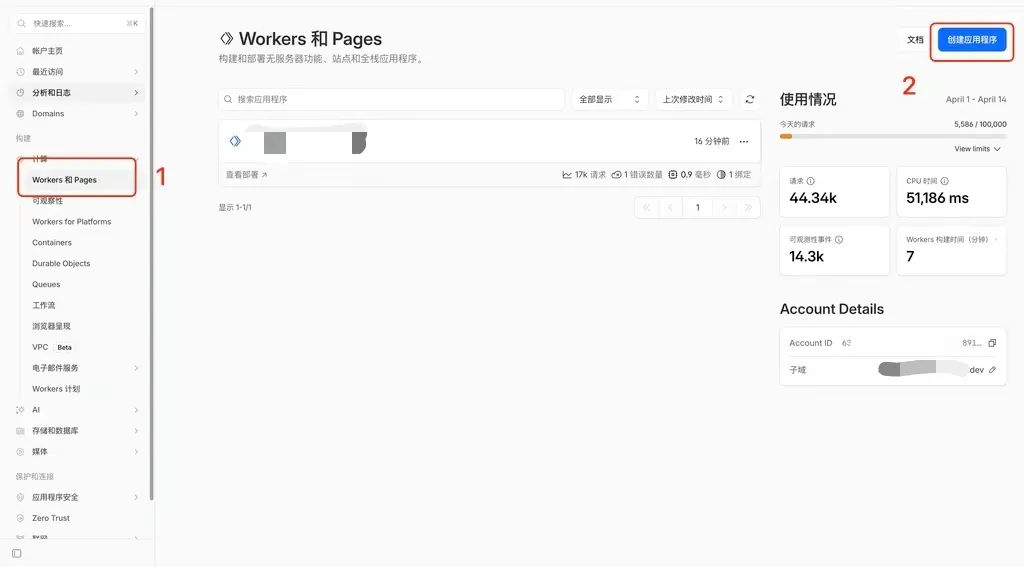
Task: Go to first page of results
Action: pos(647,208)
